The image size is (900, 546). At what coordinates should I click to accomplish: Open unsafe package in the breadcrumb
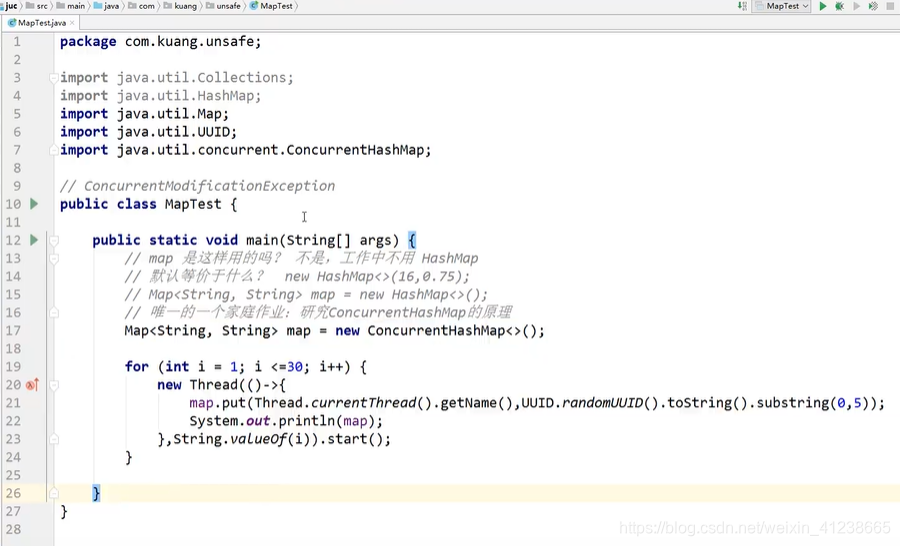tap(228, 6)
